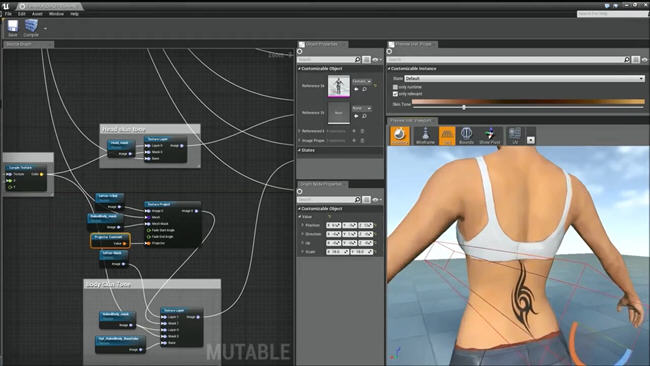Toggle the Grid icon in viewport toolbar
This screenshot has width=650, height=366.
point(447,136)
